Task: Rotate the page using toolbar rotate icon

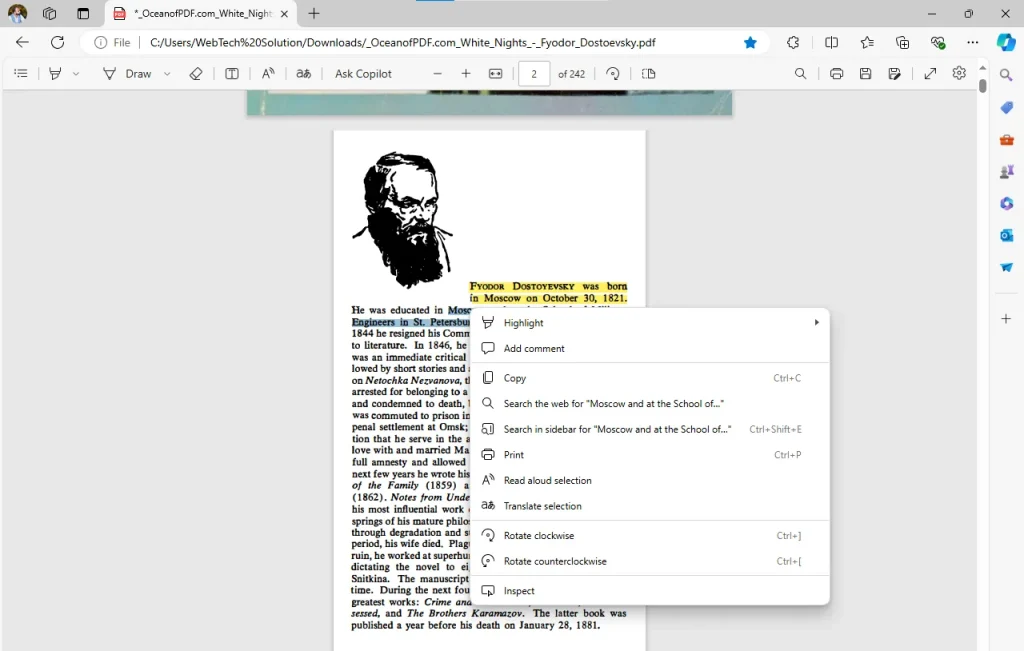Action: coord(613,74)
